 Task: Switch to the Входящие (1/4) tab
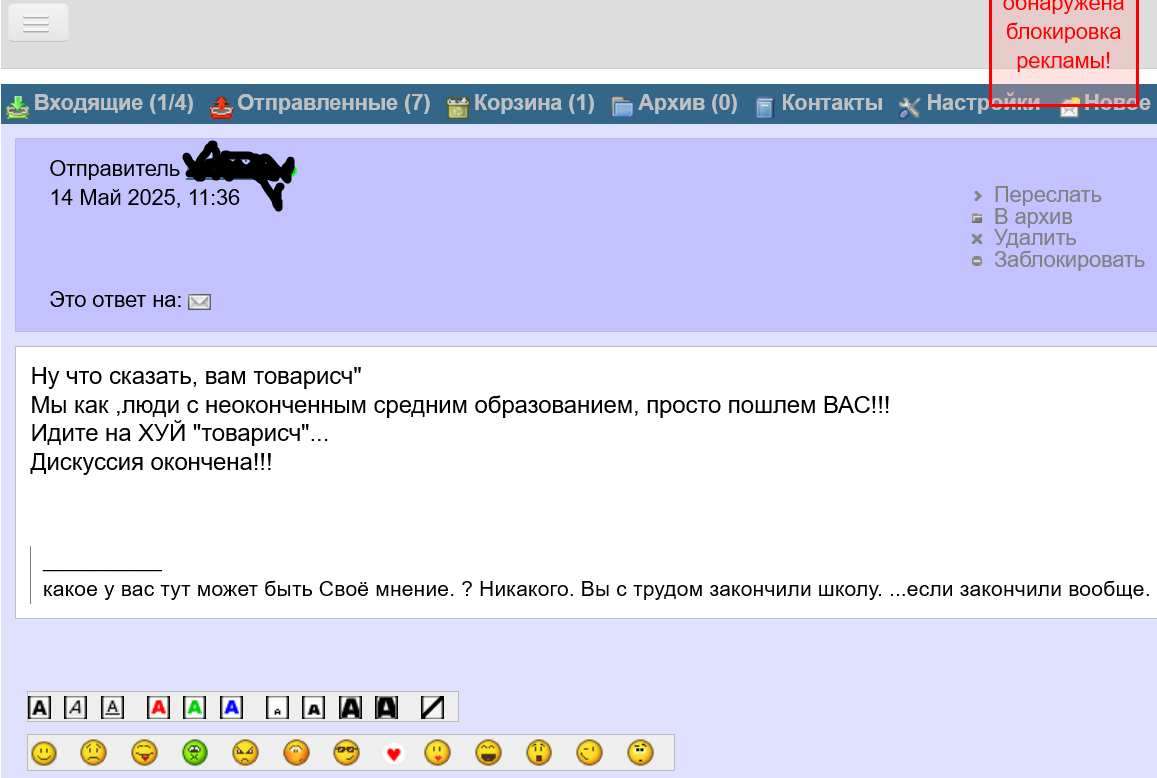pos(113,103)
